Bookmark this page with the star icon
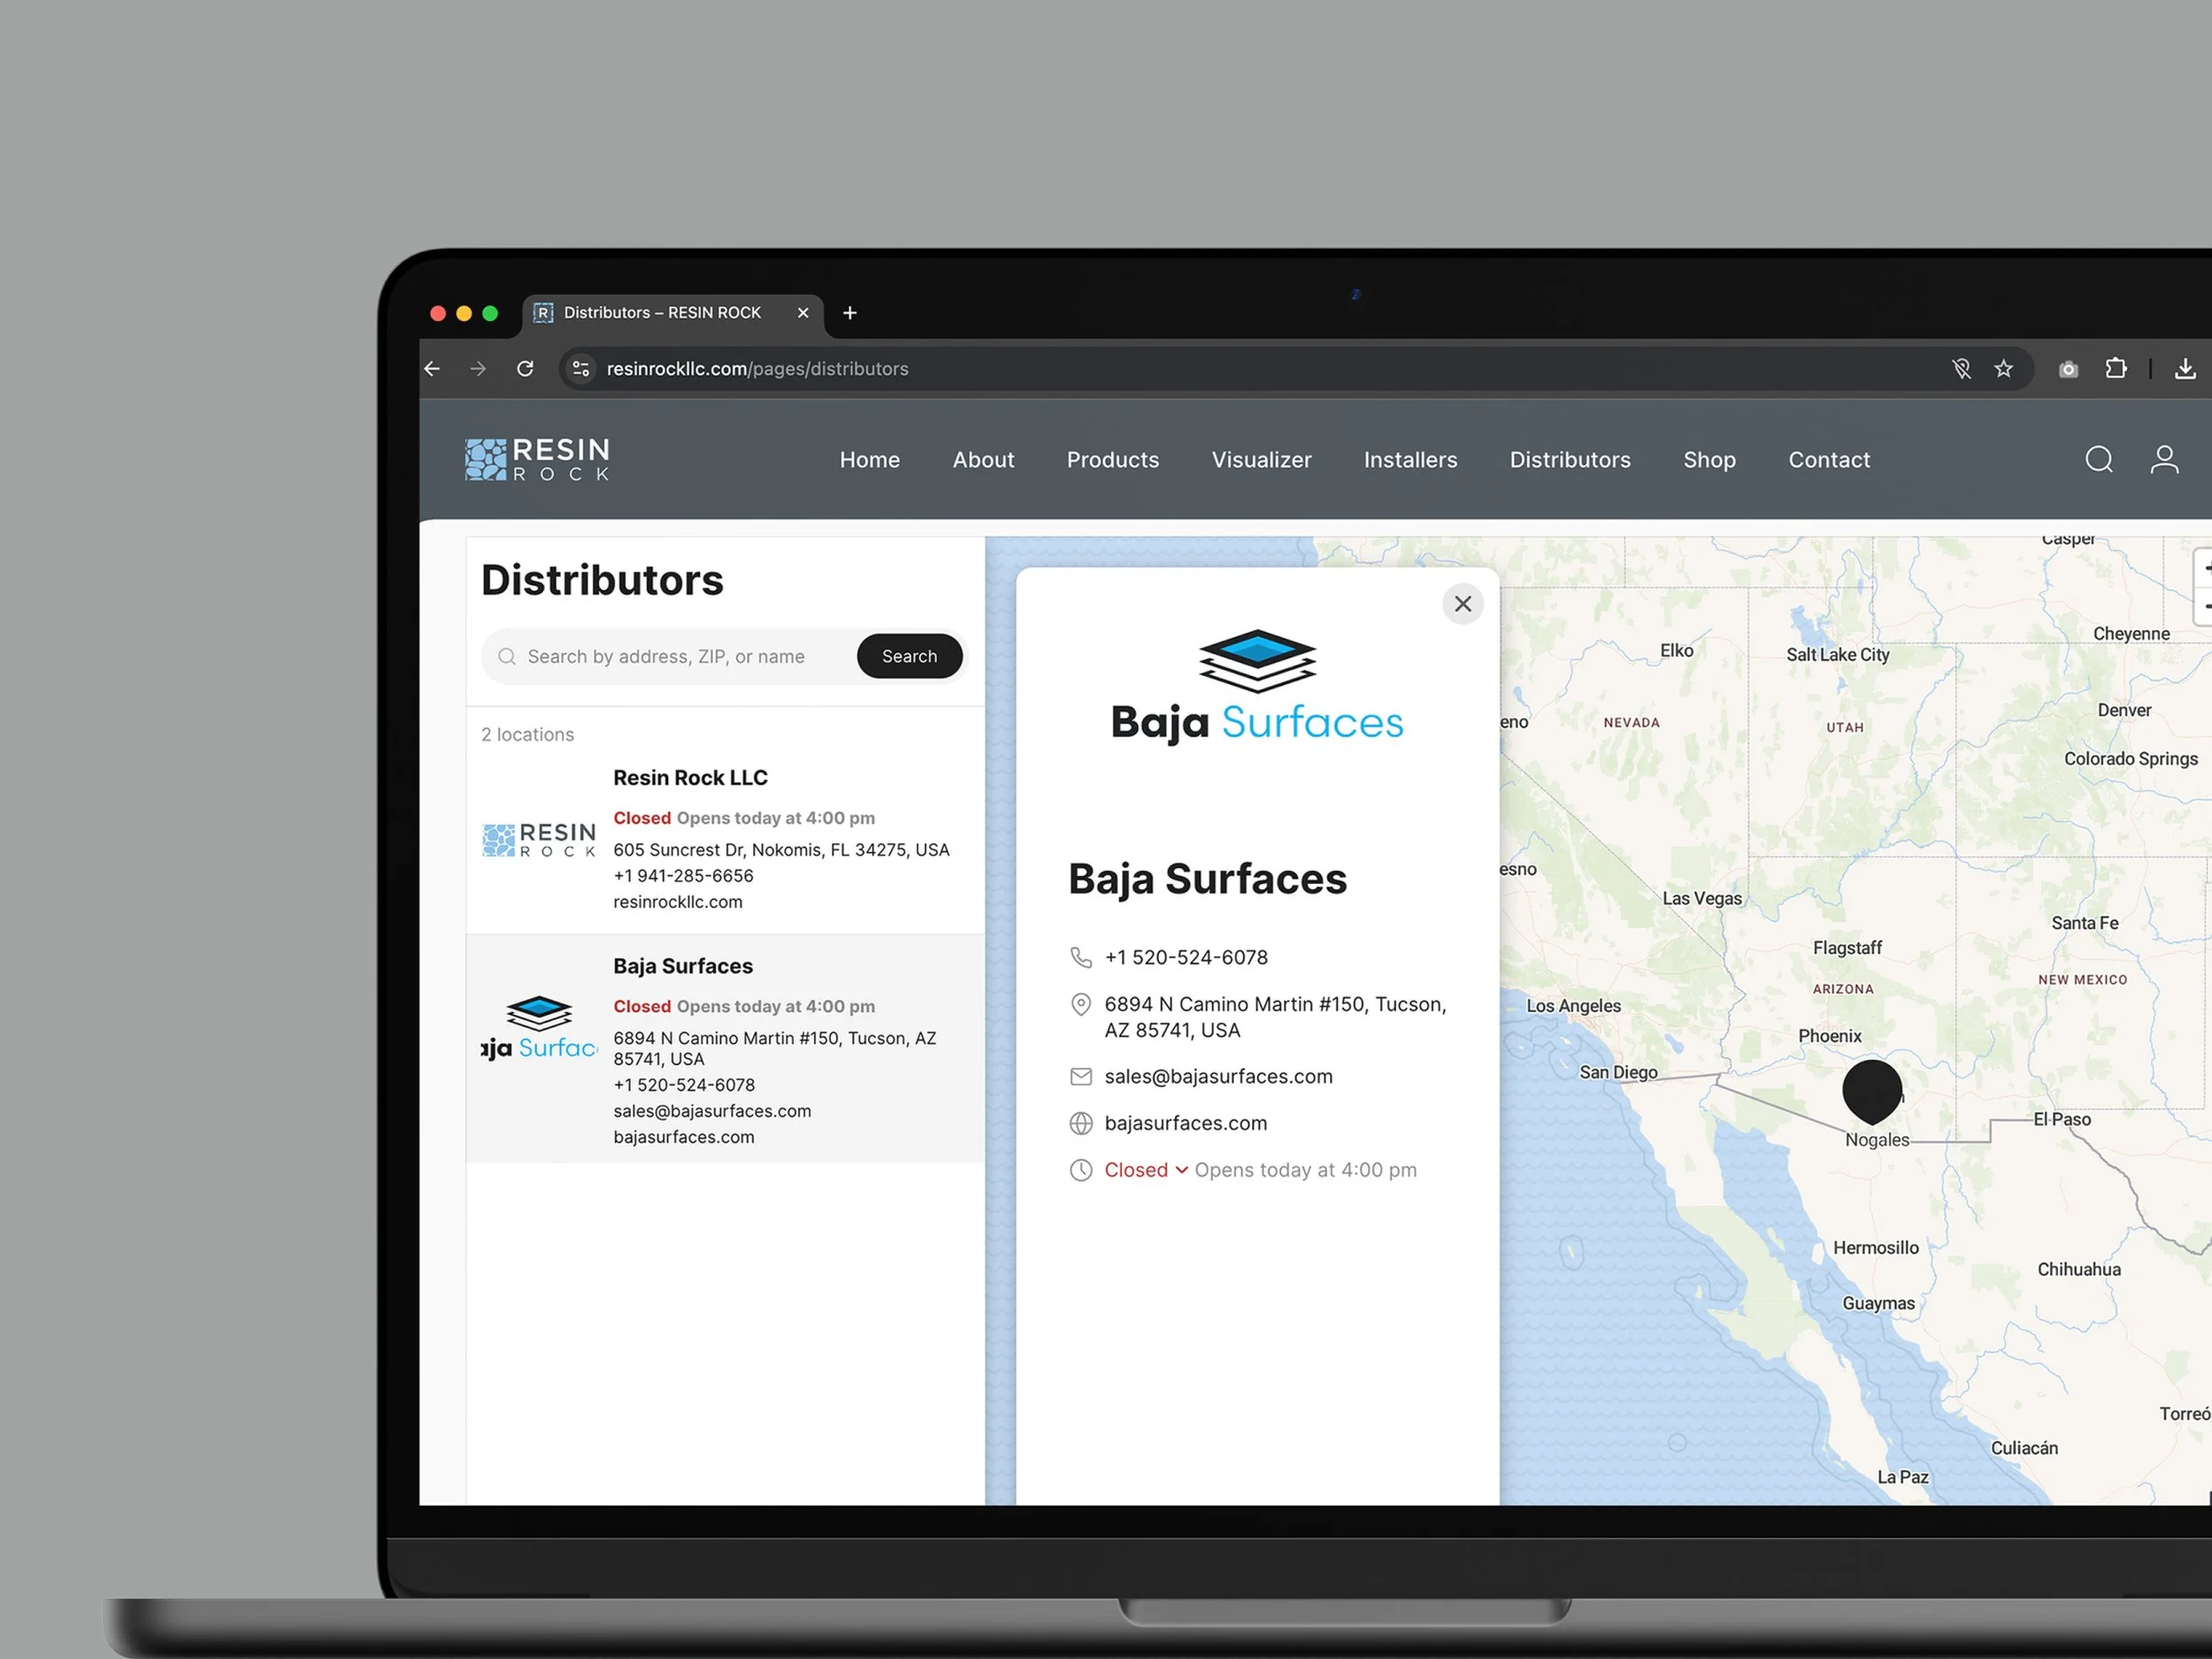This screenshot has height=1659, width=2212. (2003, 369)
